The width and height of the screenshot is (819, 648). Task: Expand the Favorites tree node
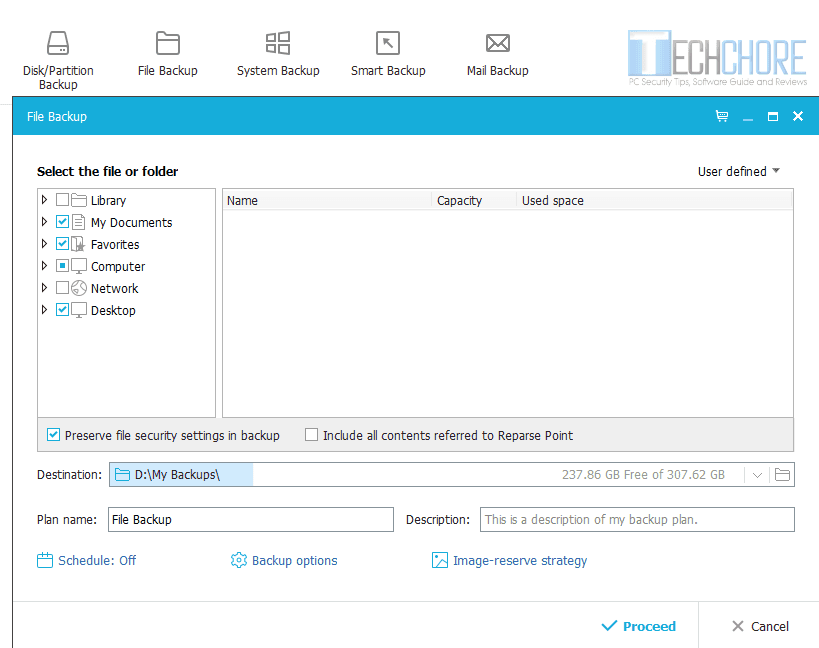pyautogui.click(x=44, y=243)
